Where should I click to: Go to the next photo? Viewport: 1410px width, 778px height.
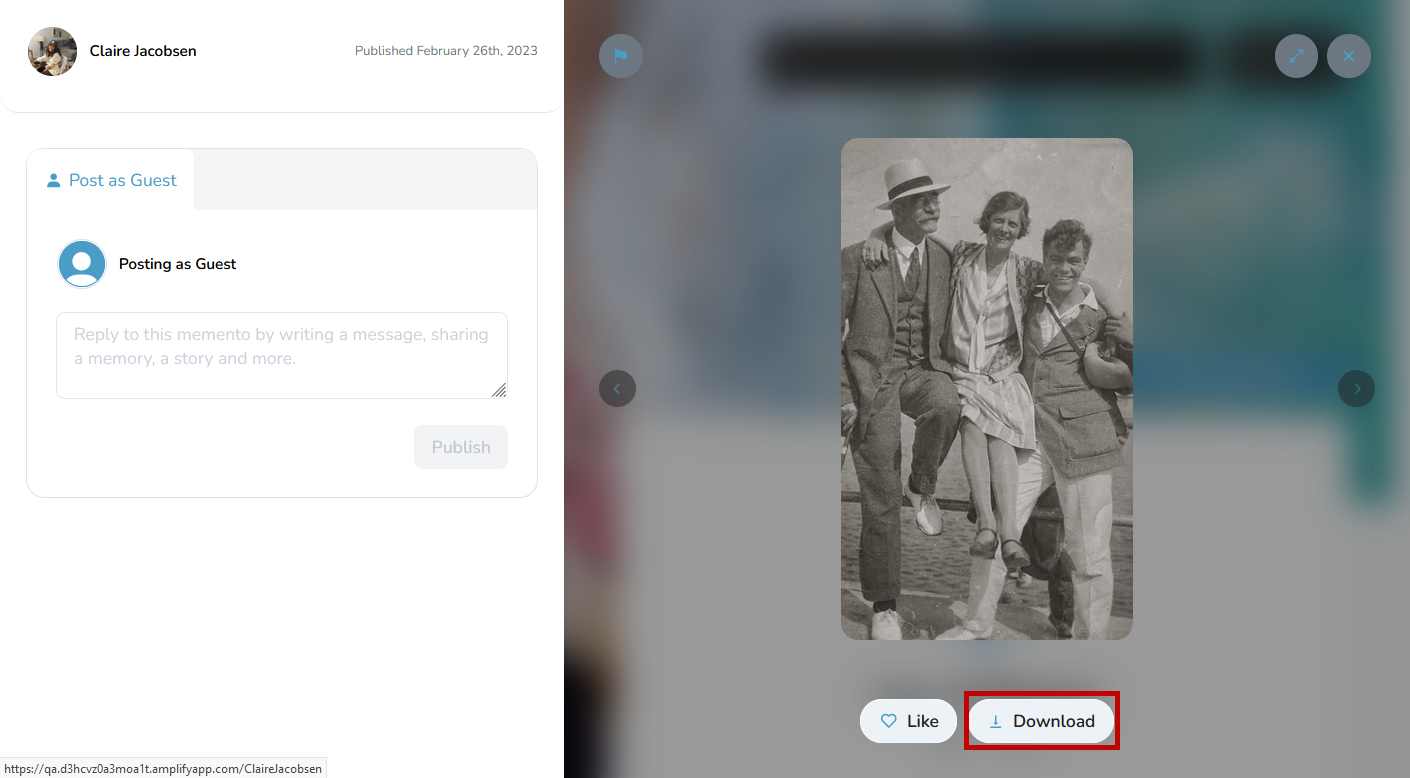click(x=1356, y=388)
